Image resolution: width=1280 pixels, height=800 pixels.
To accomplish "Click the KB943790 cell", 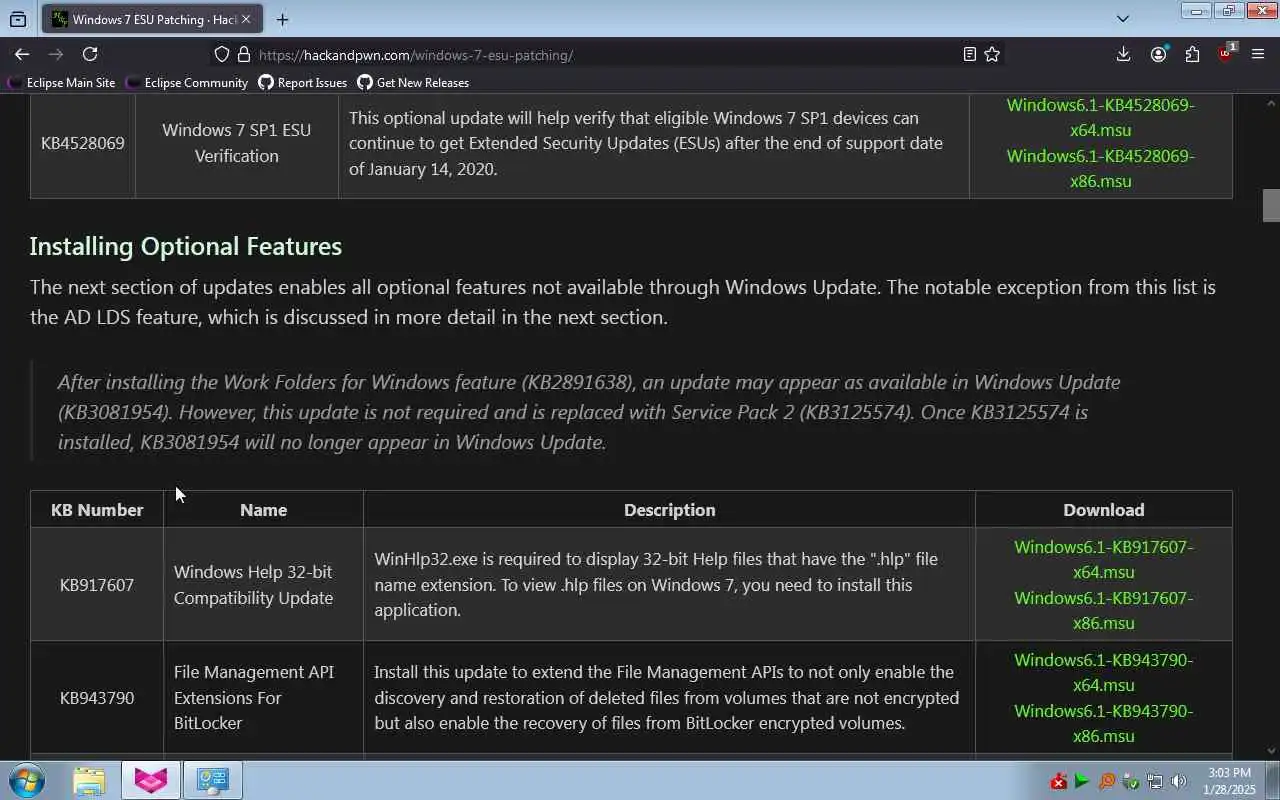I will (97, 698).
